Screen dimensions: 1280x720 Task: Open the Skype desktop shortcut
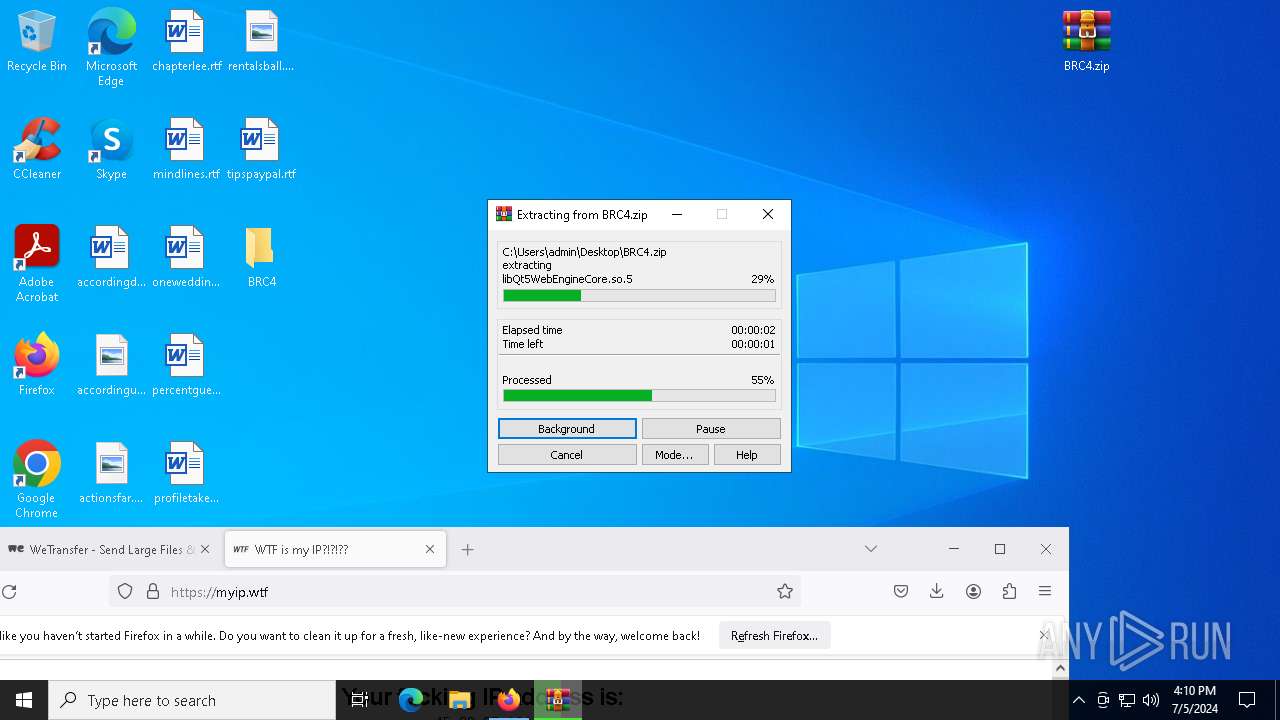[x=111, y=150]
